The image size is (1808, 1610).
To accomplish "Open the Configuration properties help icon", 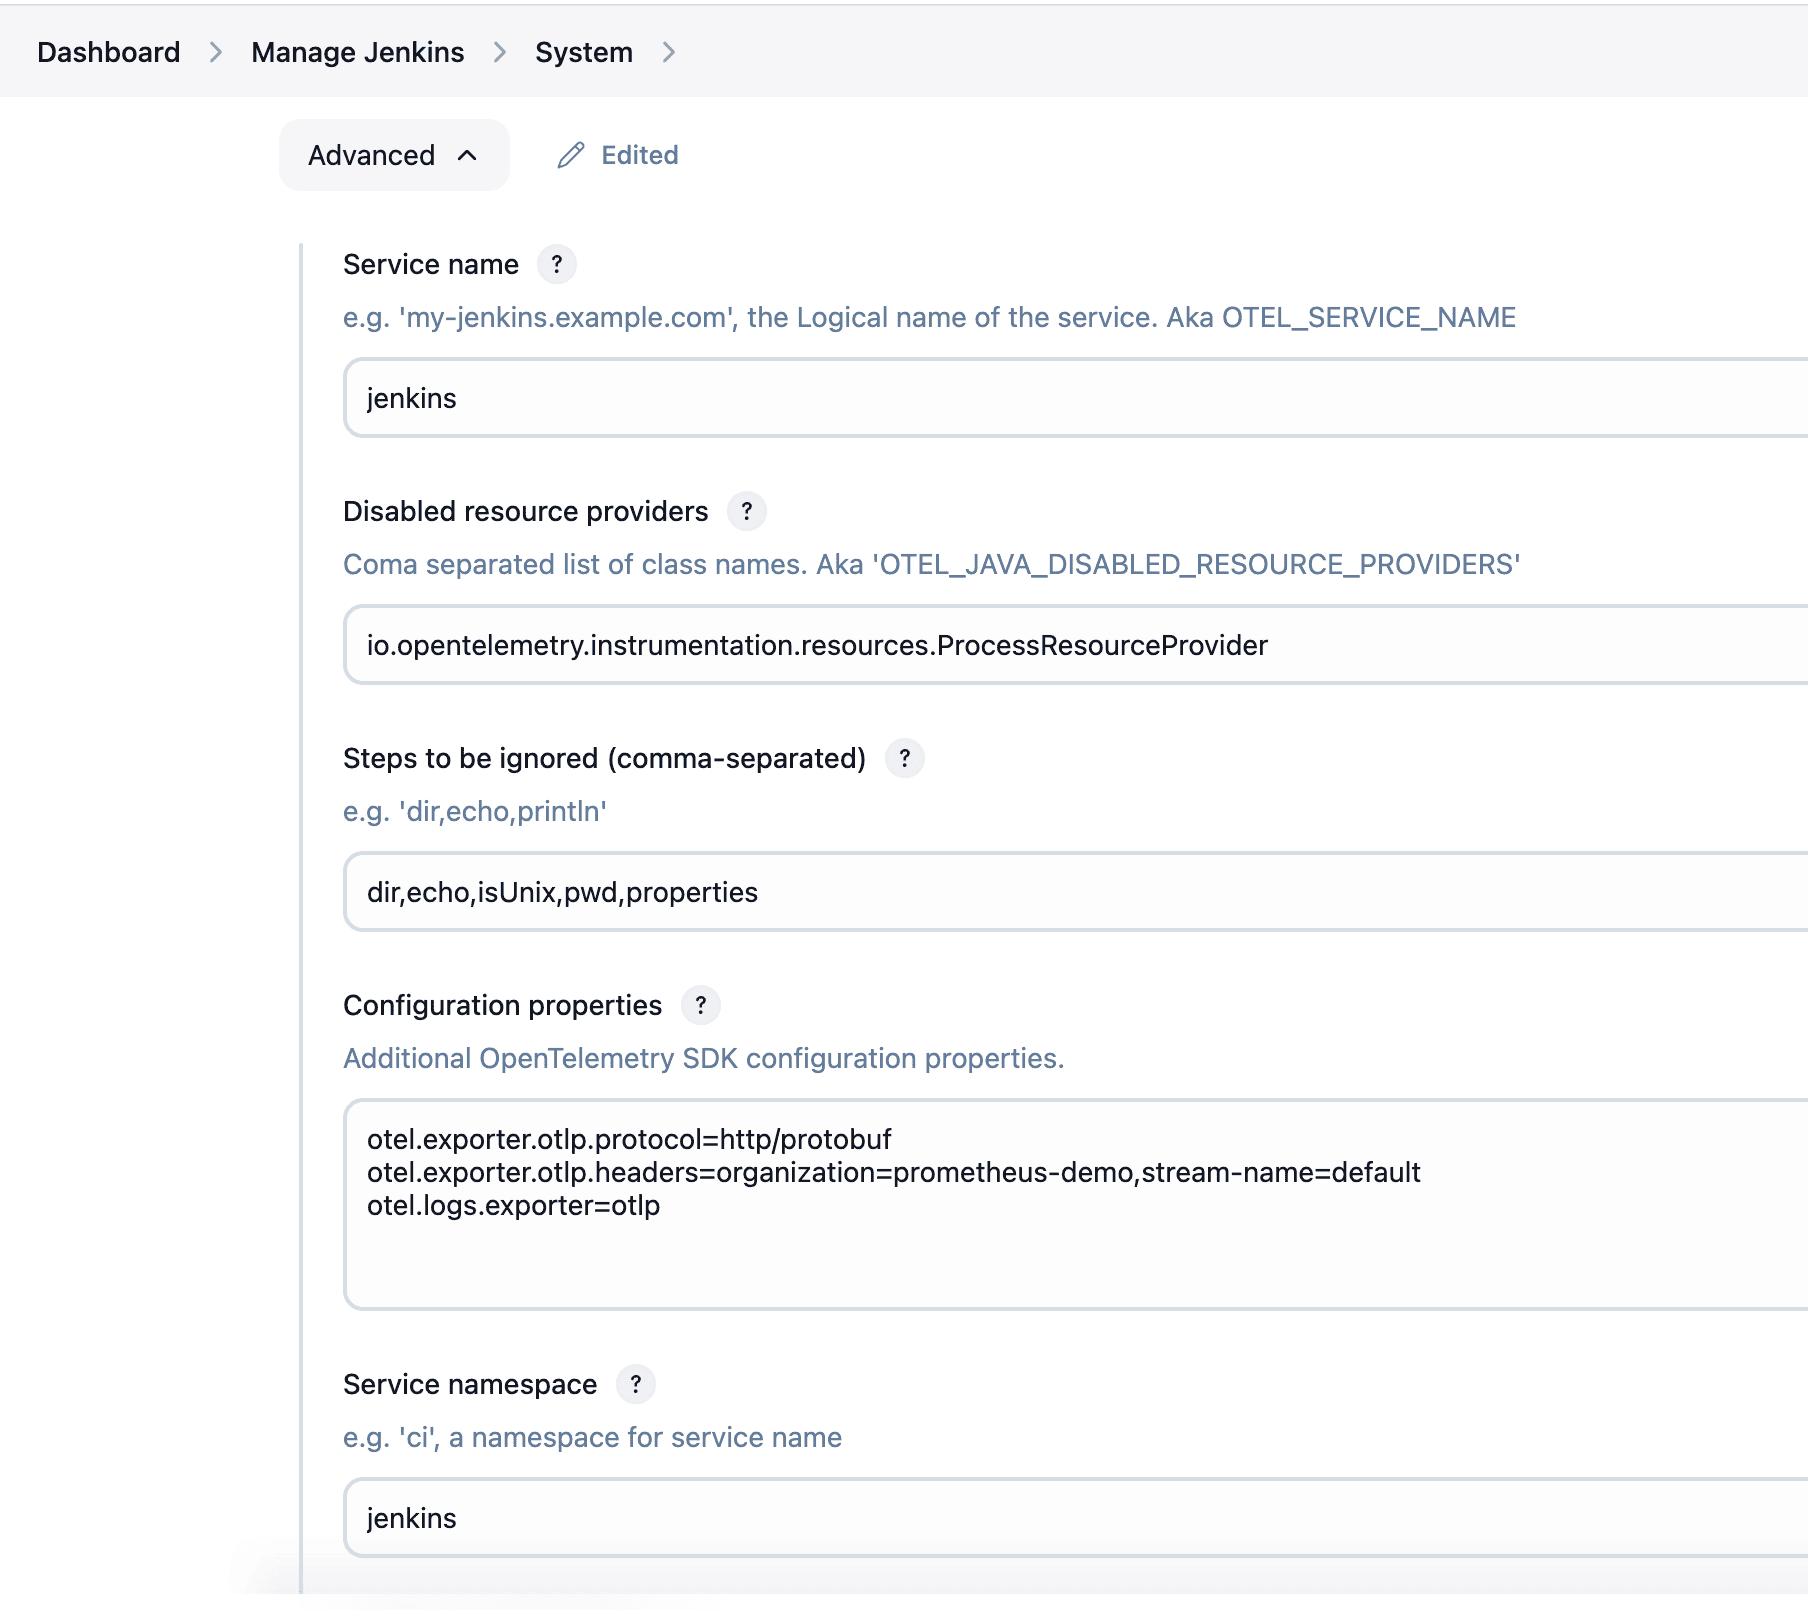I will 701,1005.
